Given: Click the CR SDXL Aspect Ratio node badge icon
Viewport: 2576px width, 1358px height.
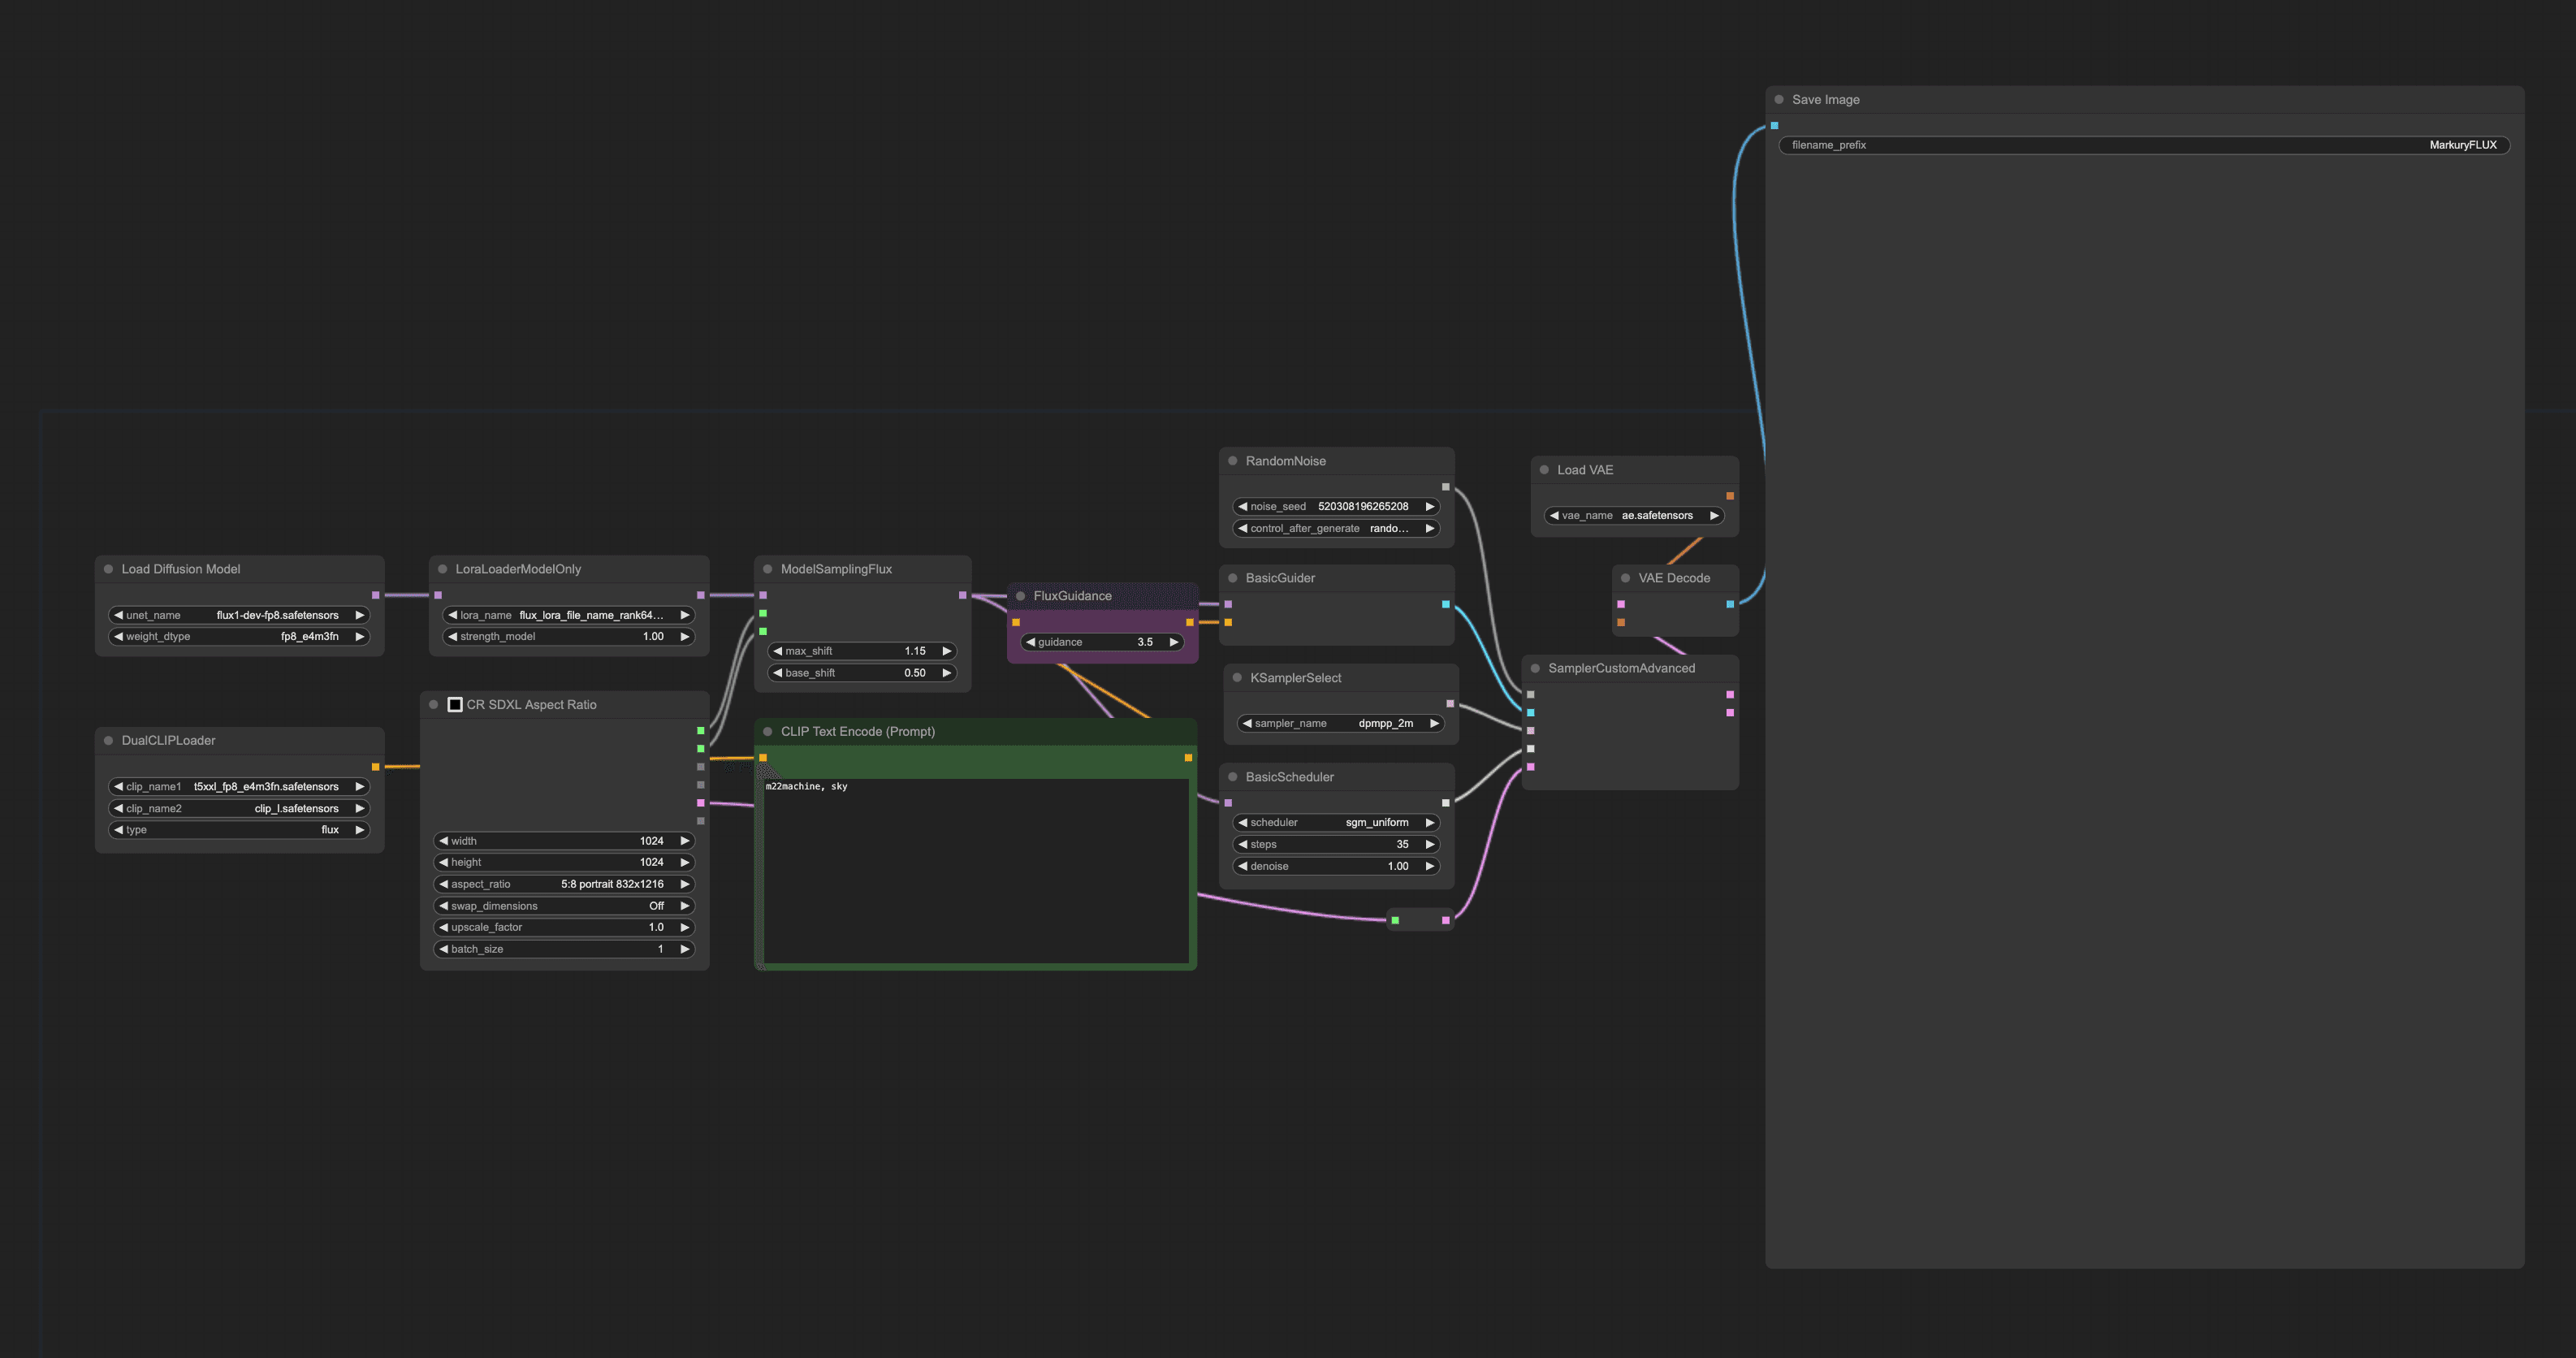Looking at the screenshot, I should click(x=455, y=705).
